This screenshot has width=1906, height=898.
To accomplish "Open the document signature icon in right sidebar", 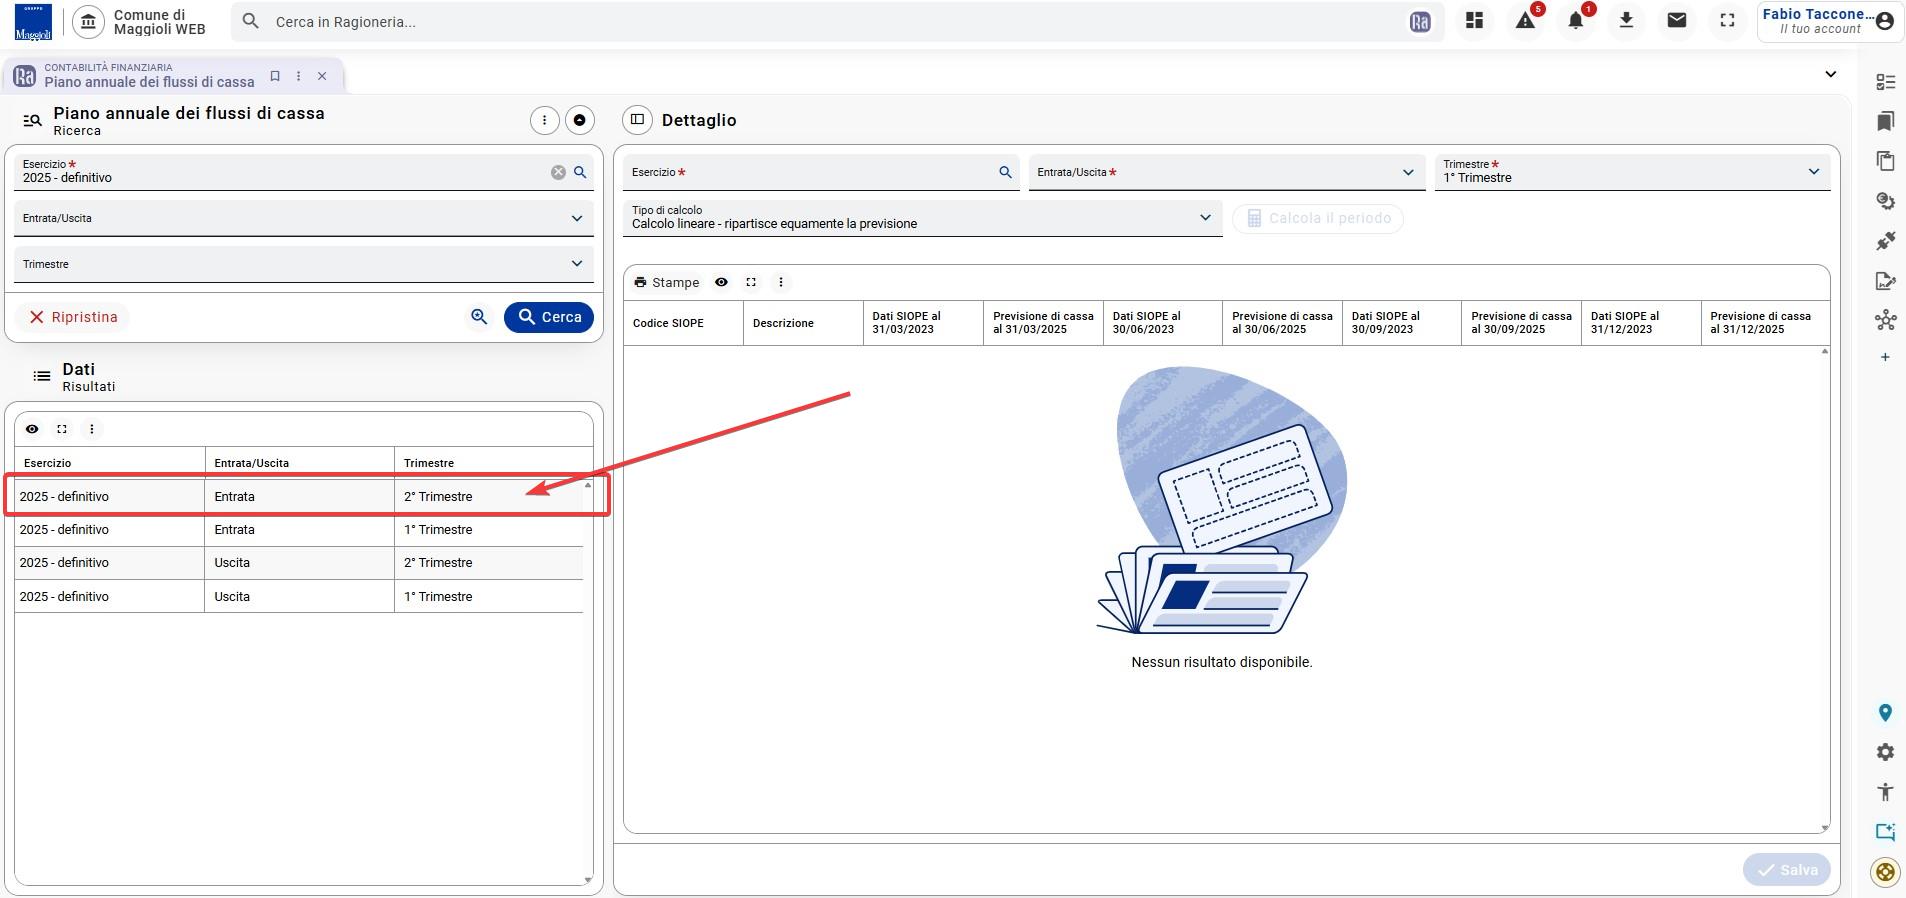I will pyautogui.click(x=1885, y=281).
